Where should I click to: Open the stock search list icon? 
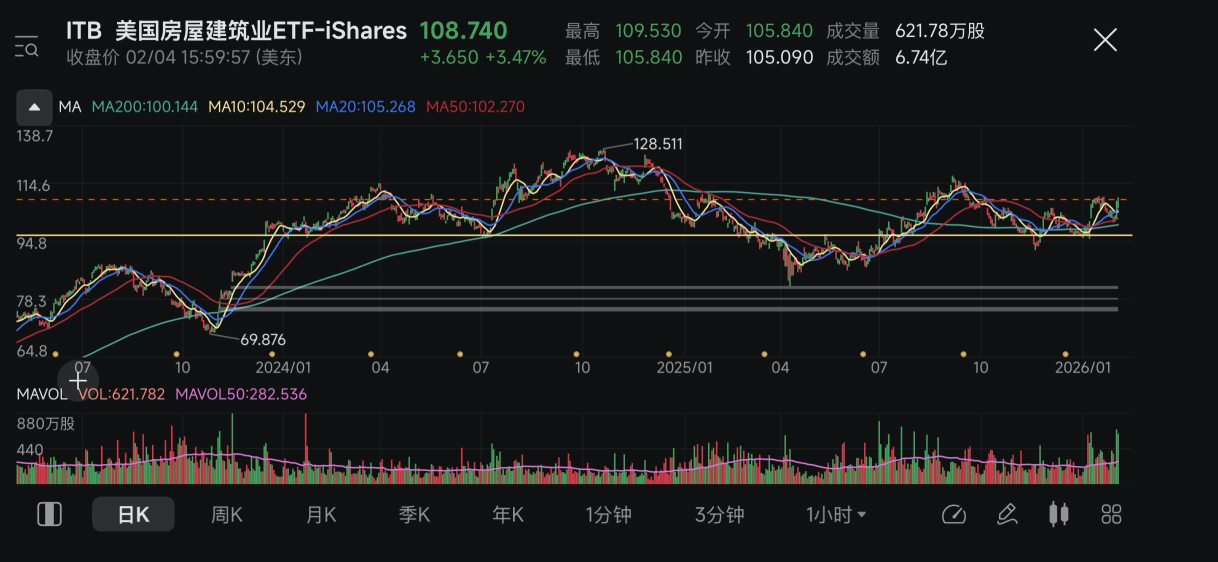click(27, 46)
